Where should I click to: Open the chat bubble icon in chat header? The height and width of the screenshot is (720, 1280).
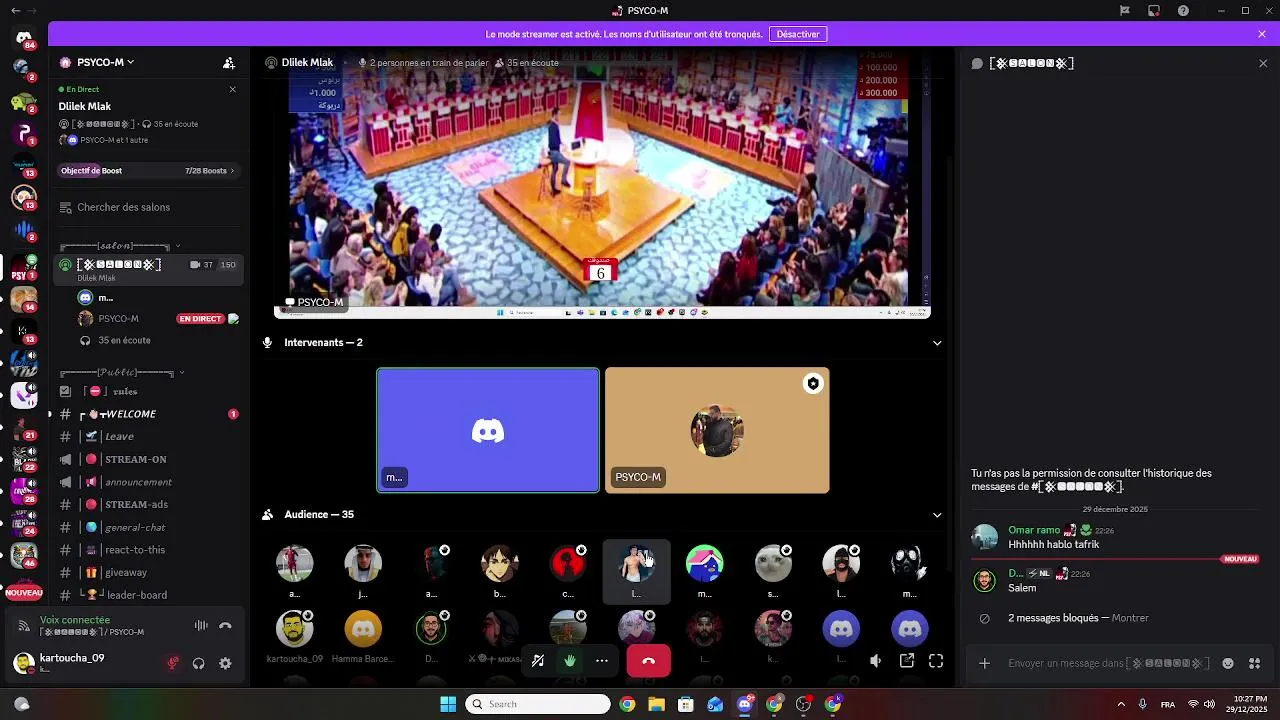(x=977, y=63)
